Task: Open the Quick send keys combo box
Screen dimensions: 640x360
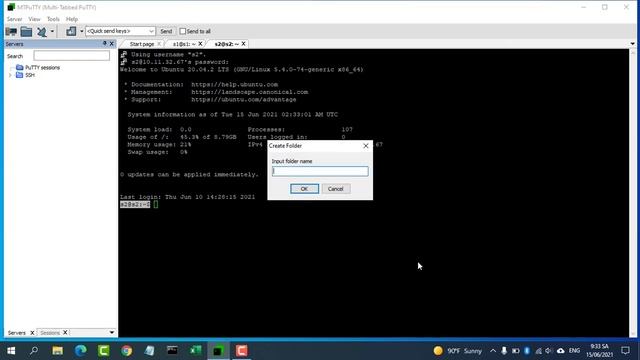Action: (120, 31)
